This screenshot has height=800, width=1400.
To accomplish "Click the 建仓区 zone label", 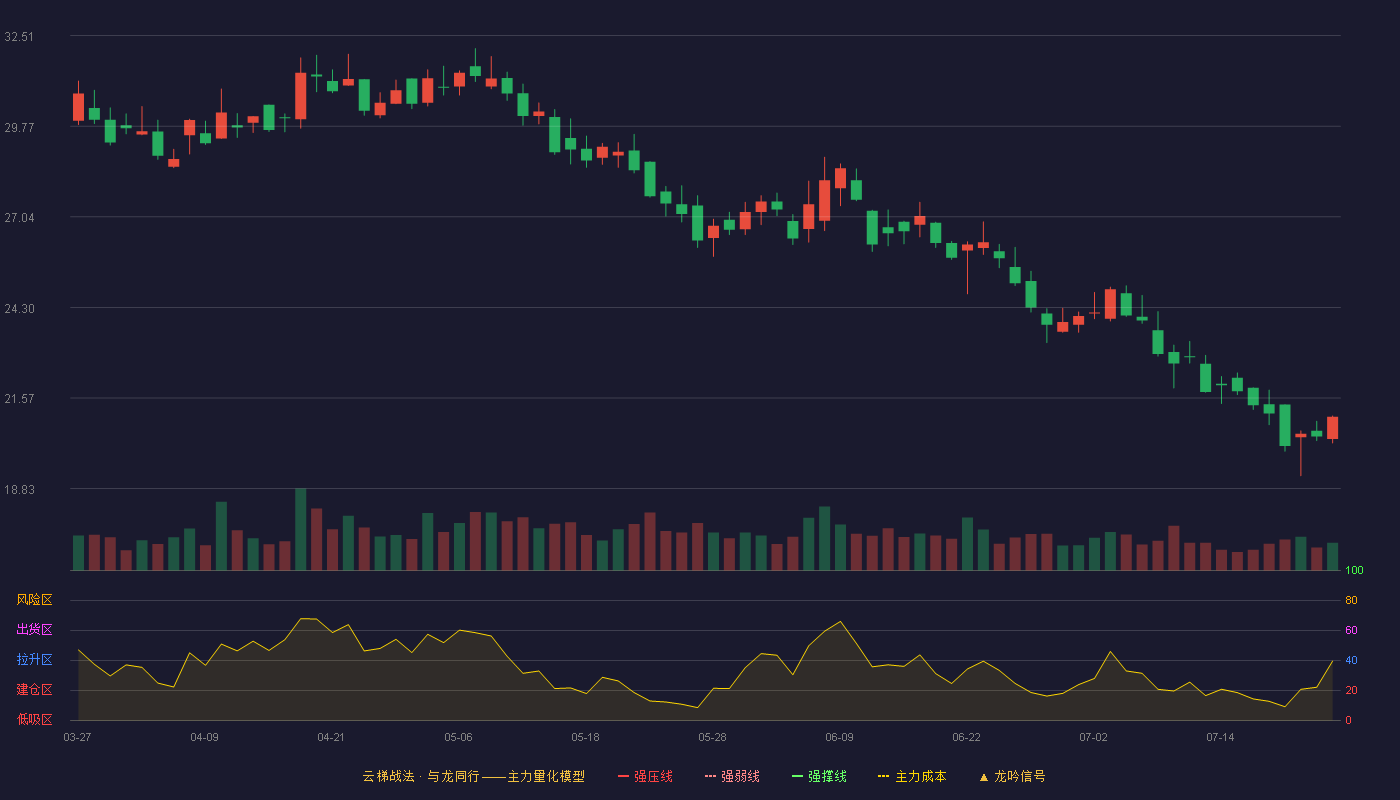I will coord(34,690).
